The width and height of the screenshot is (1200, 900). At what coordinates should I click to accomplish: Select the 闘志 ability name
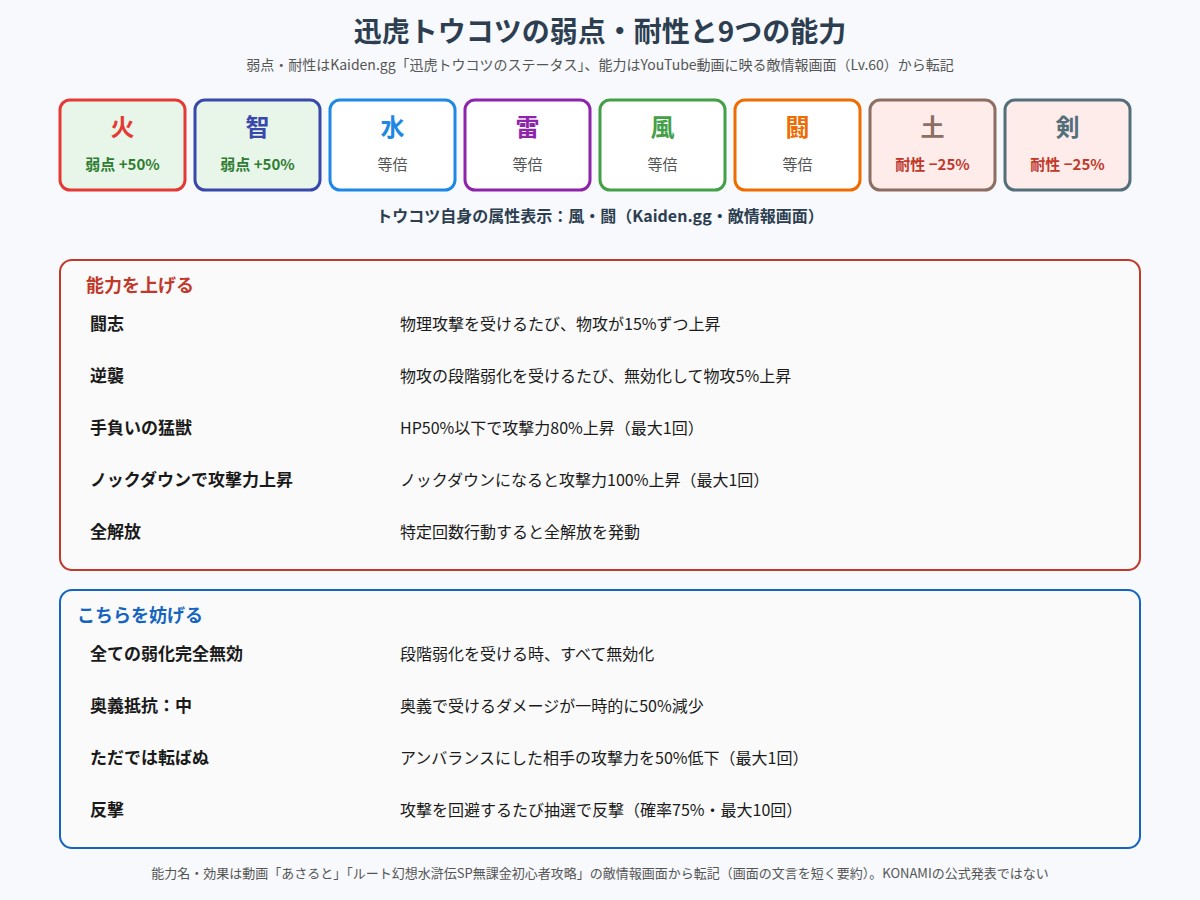(107, 324)
